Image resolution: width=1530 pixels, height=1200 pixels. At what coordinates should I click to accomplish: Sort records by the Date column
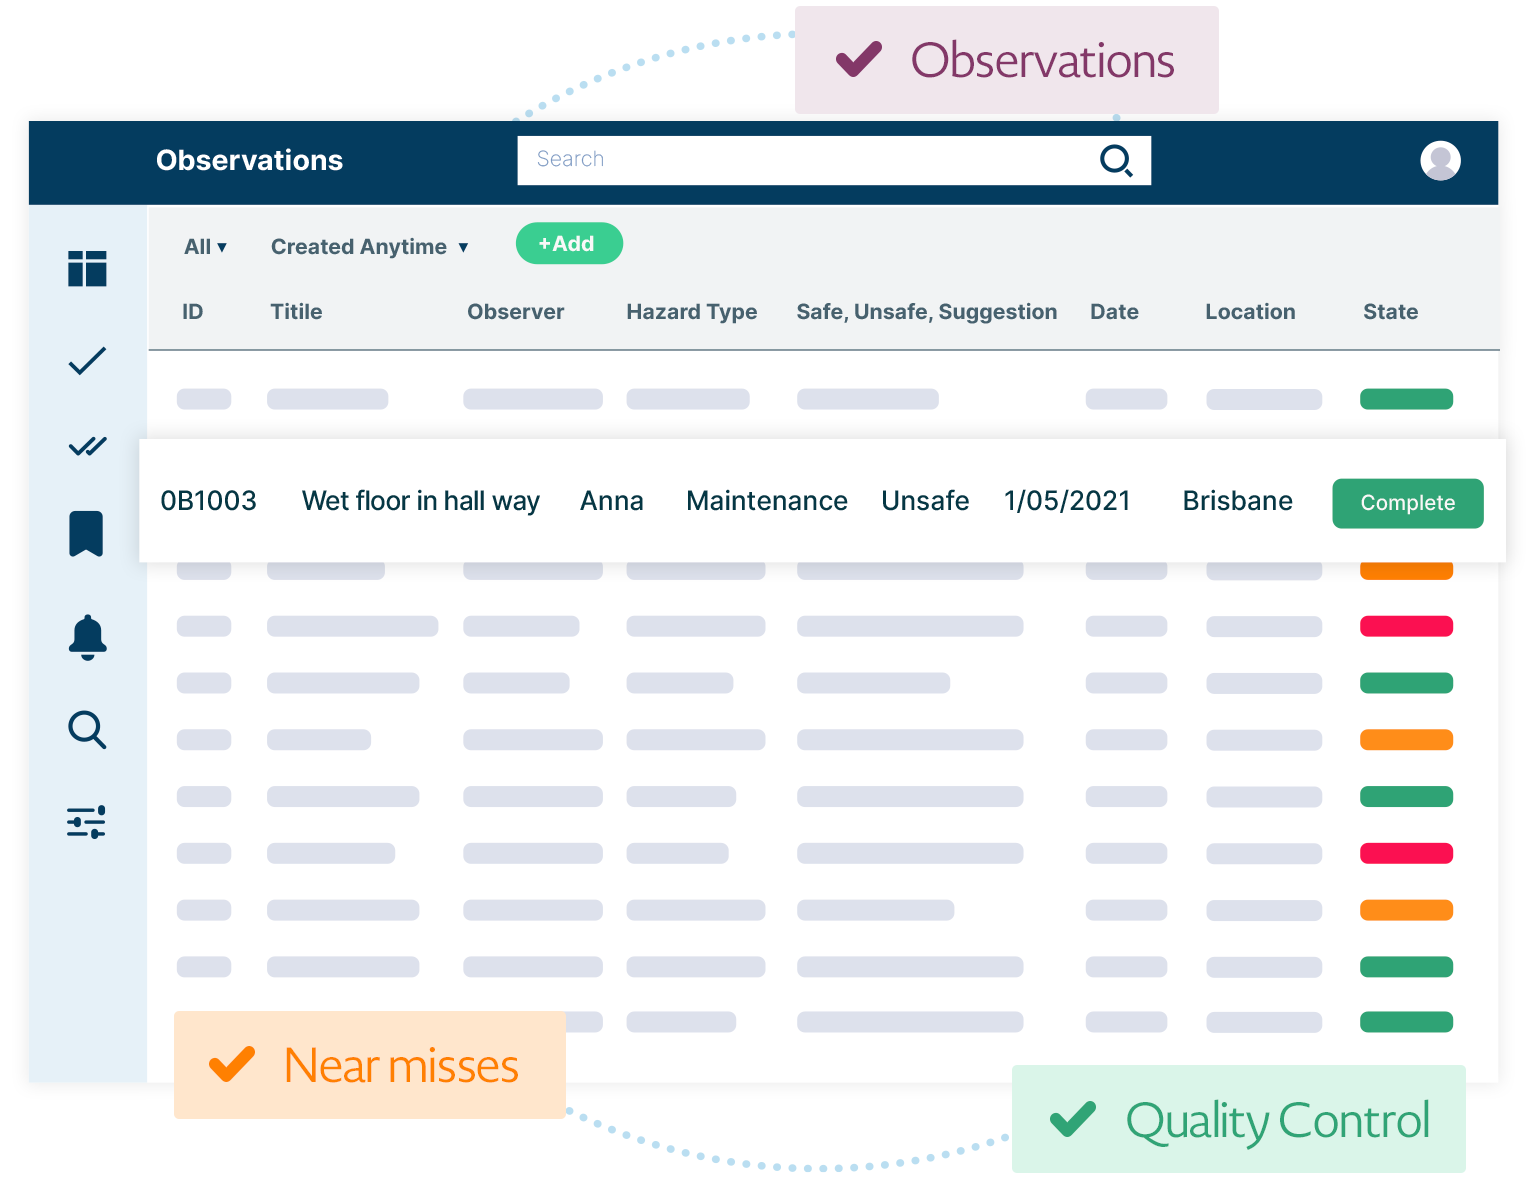(1114, 311)
